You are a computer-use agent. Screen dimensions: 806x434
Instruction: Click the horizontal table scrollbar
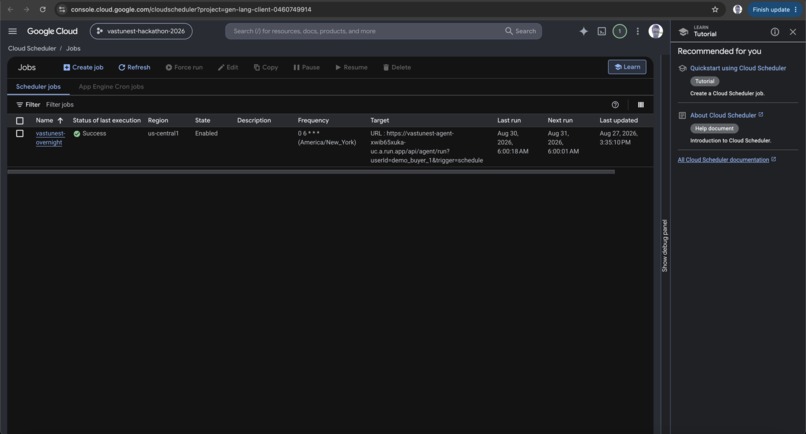(311, 172)
